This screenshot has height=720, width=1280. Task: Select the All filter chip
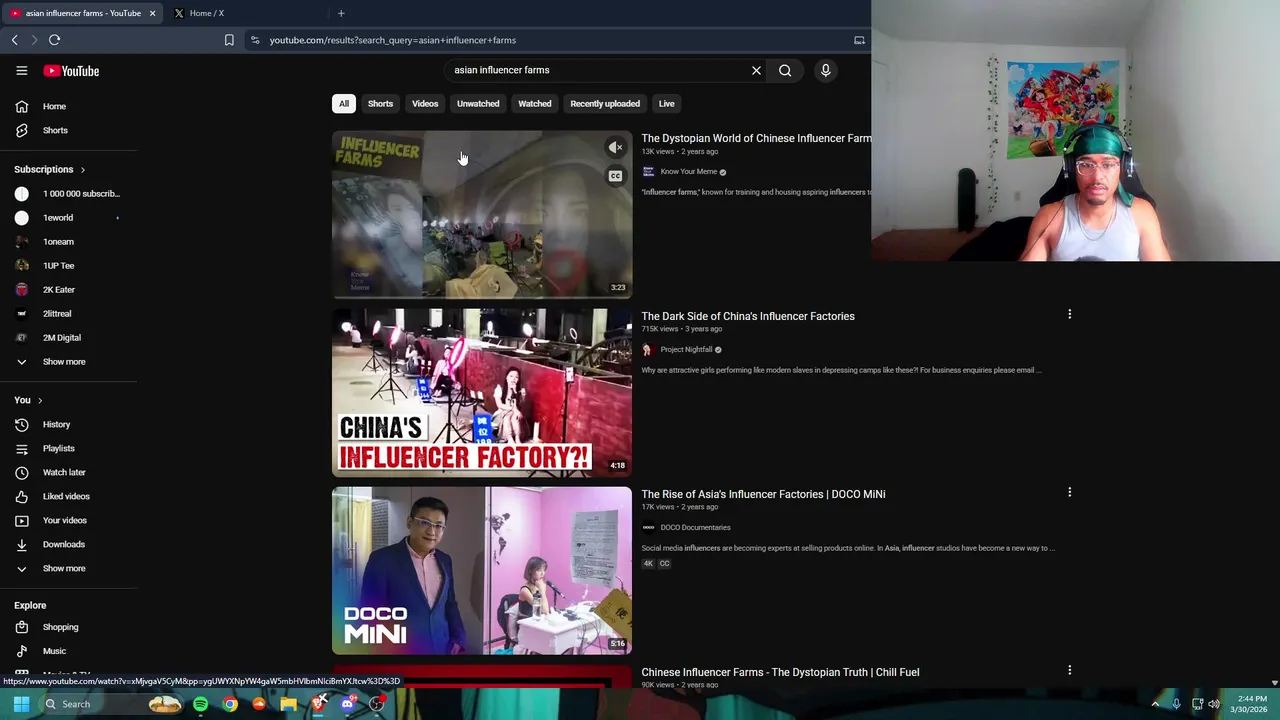point(343,103)
